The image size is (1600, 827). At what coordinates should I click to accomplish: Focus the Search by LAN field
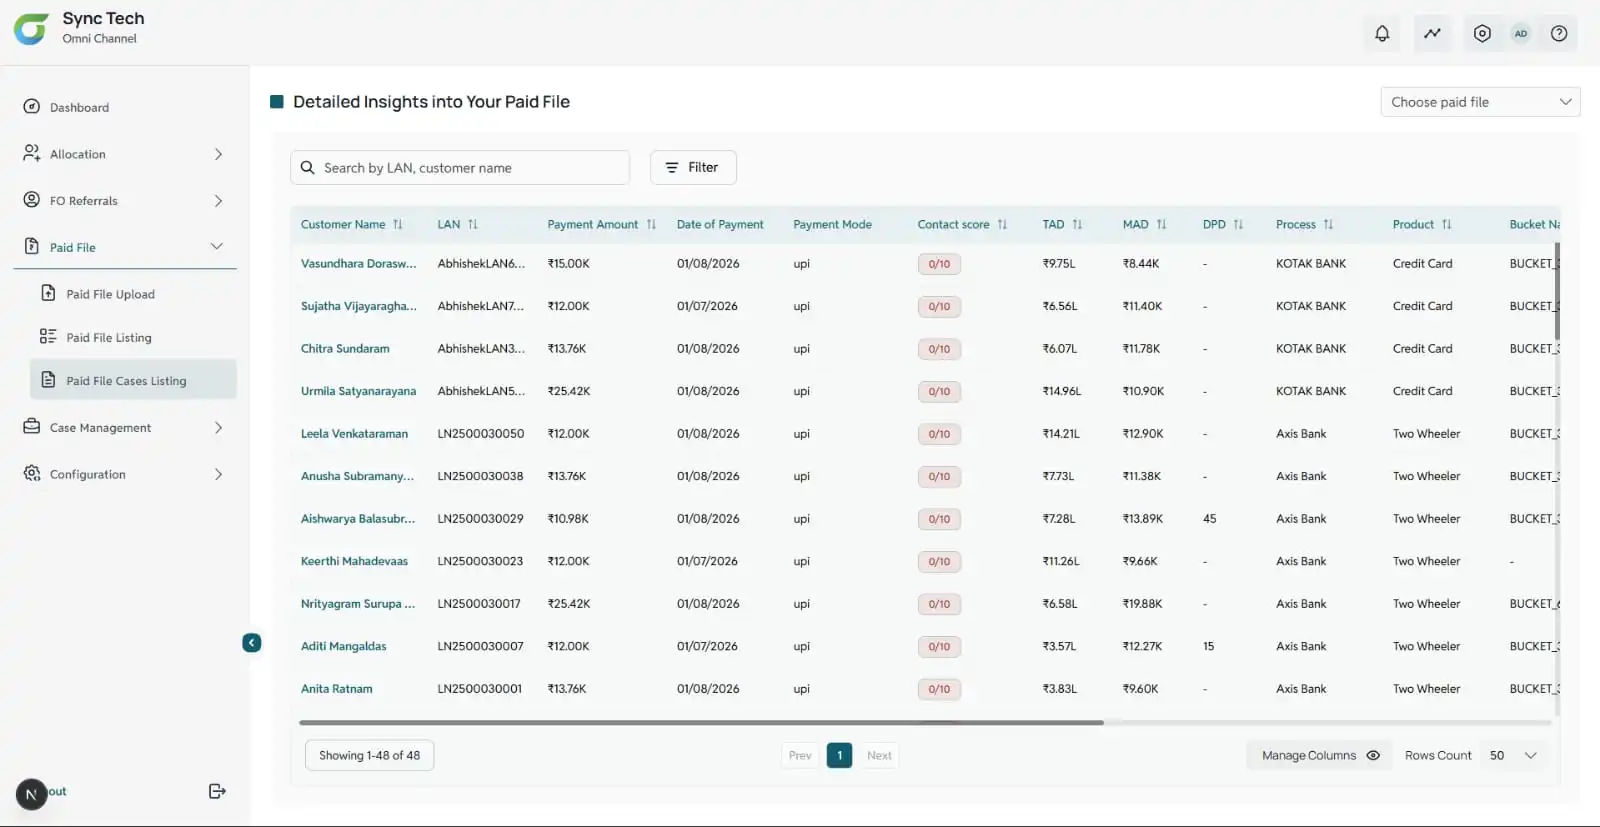470,168
